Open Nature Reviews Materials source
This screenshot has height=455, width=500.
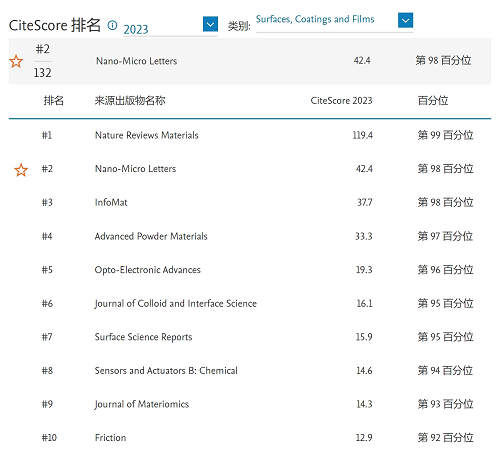coord(147,135)
